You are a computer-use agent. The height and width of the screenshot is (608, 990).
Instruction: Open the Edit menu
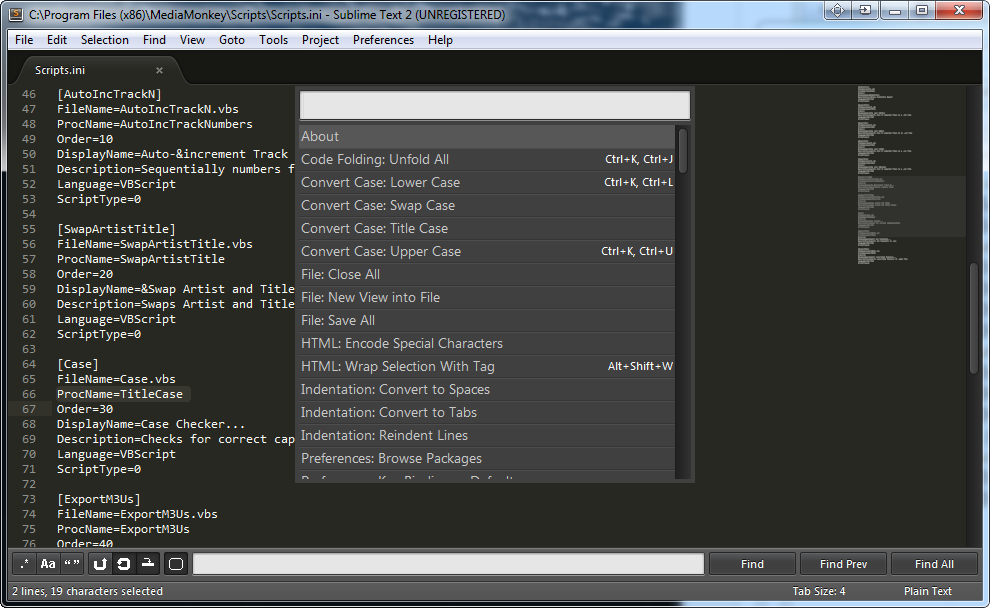point(57,40)
